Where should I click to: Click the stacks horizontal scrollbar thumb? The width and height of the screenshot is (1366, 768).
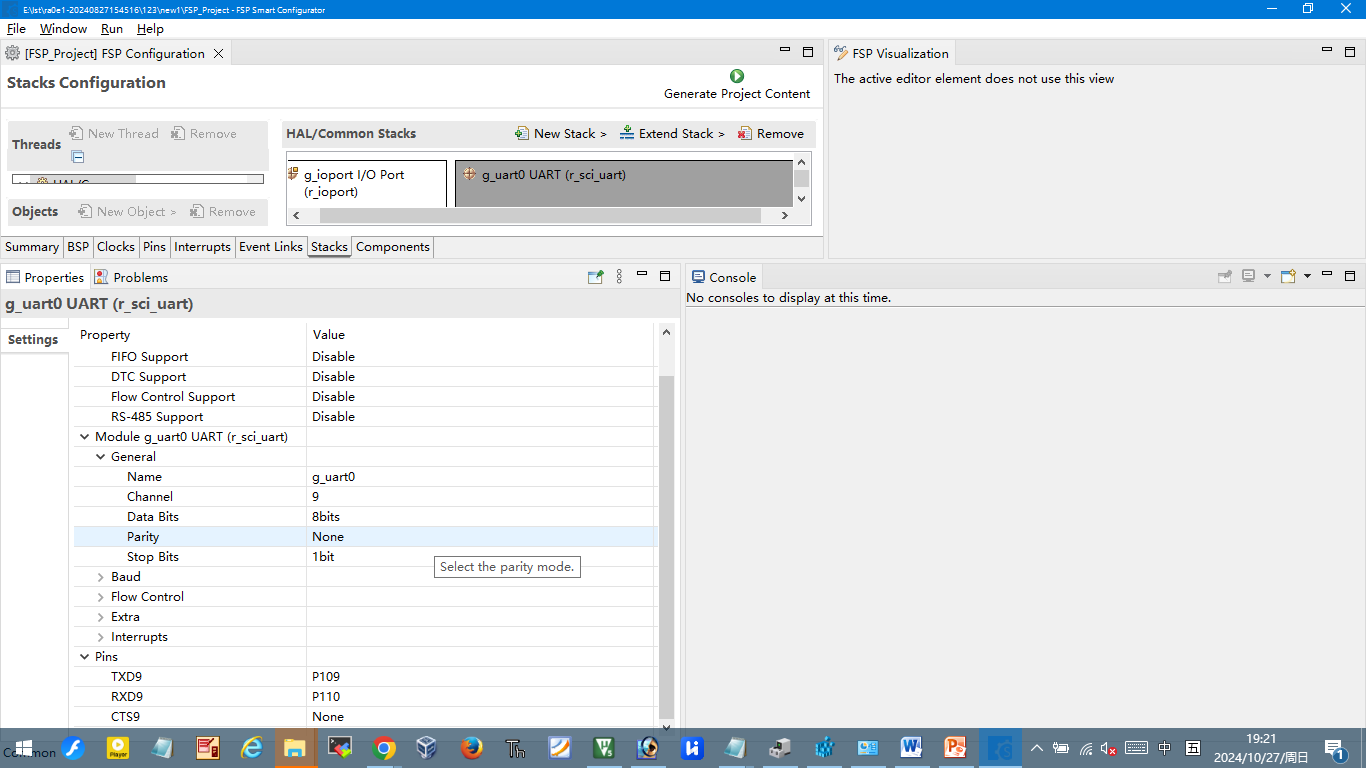click(x=540, y=216)
